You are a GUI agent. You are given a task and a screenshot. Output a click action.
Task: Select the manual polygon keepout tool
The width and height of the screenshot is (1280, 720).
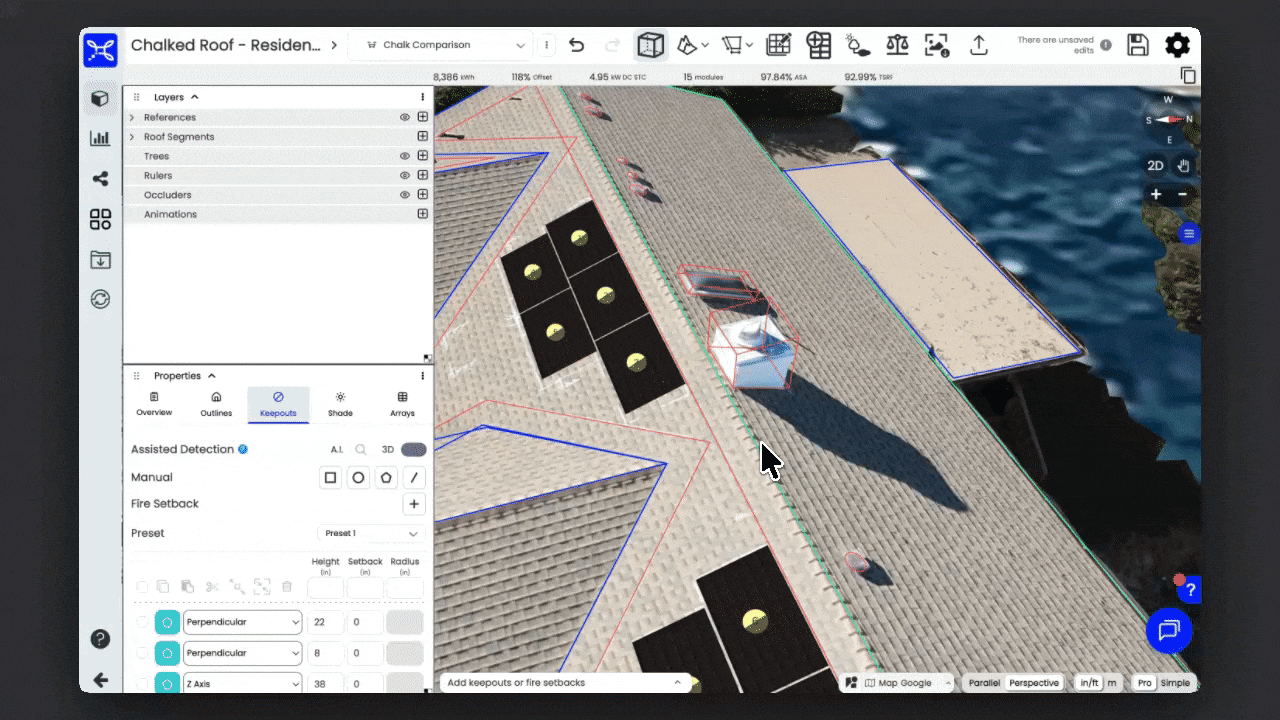click(x=386, y=478)
